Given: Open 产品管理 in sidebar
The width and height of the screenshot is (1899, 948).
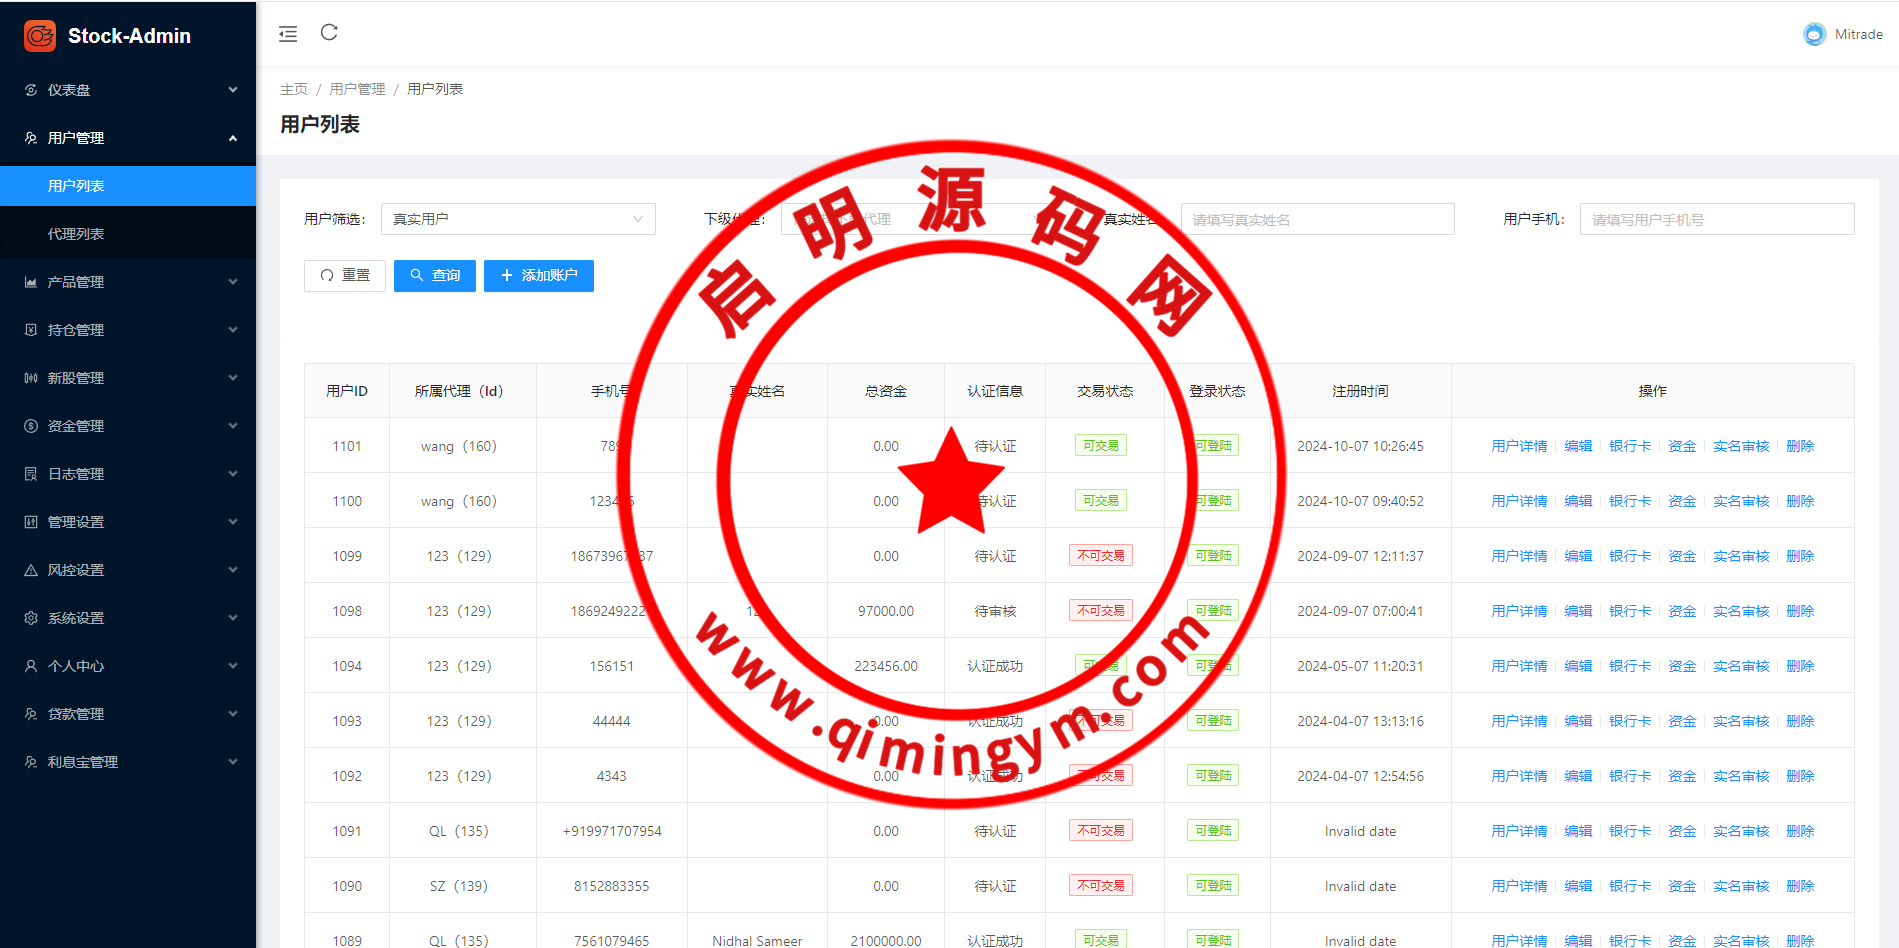Looking at the screenshot, I should (x=128, y=282).
